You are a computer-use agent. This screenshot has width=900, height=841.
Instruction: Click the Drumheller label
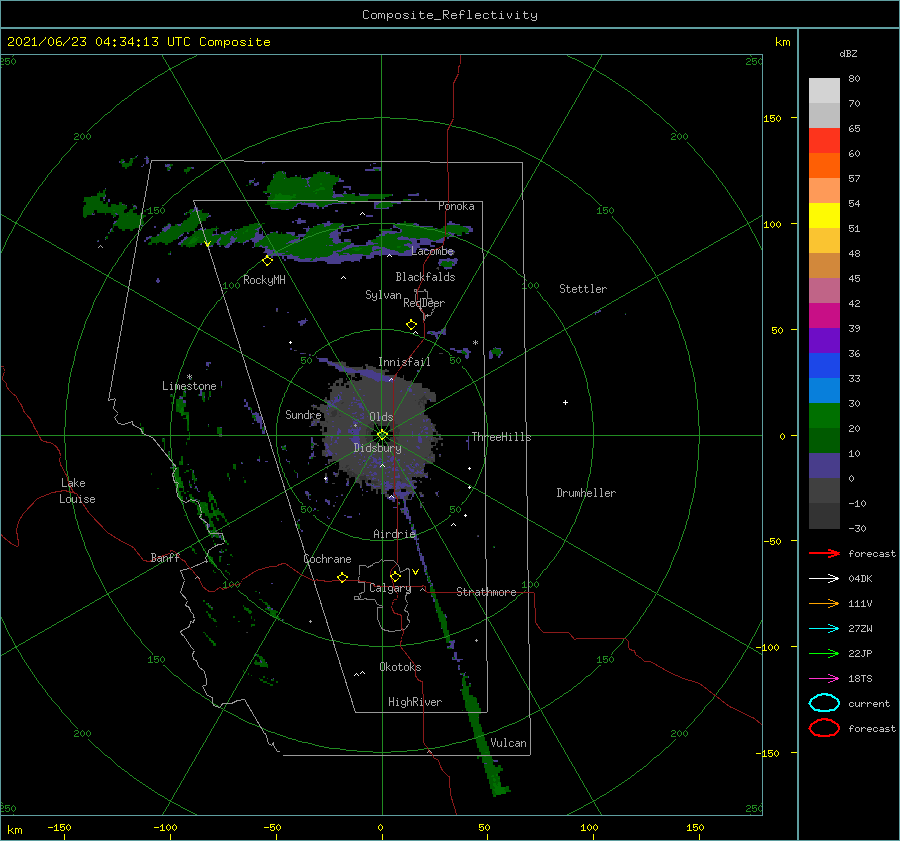click(586, 493)
